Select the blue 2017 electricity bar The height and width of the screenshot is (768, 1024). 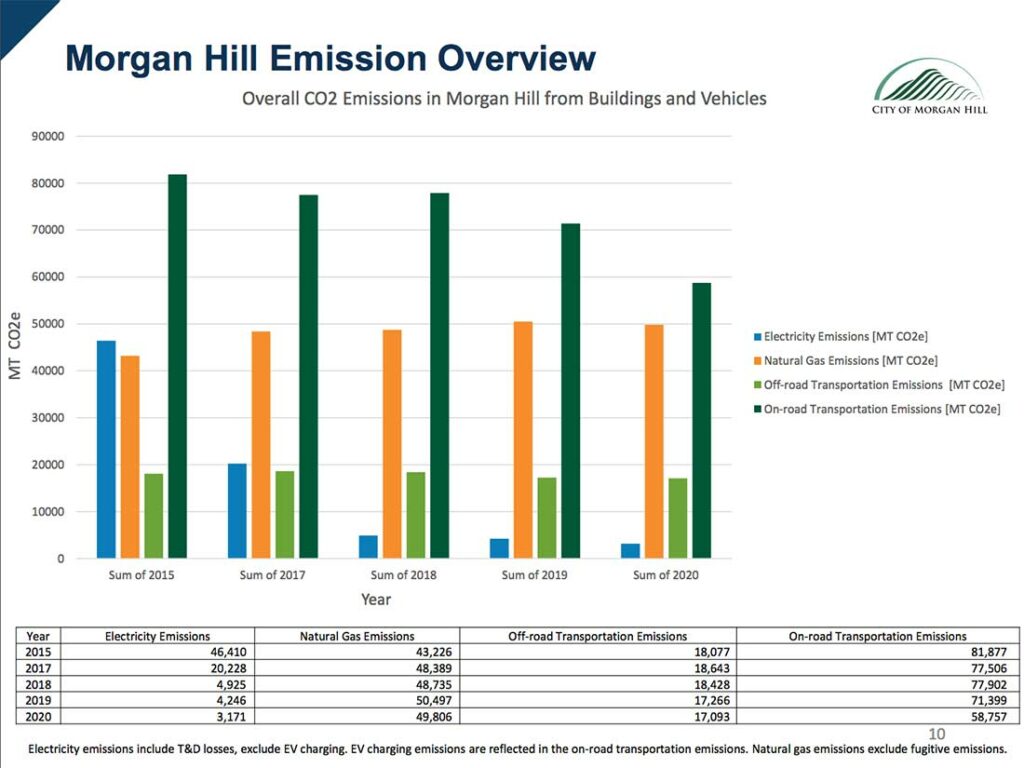(237, 510)
